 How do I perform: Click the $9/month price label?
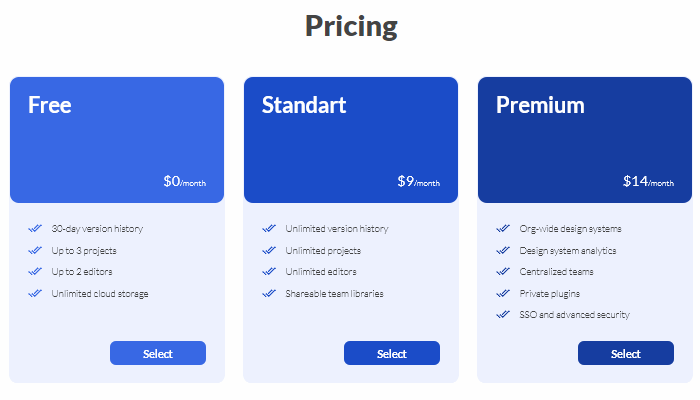pos(418,182)
